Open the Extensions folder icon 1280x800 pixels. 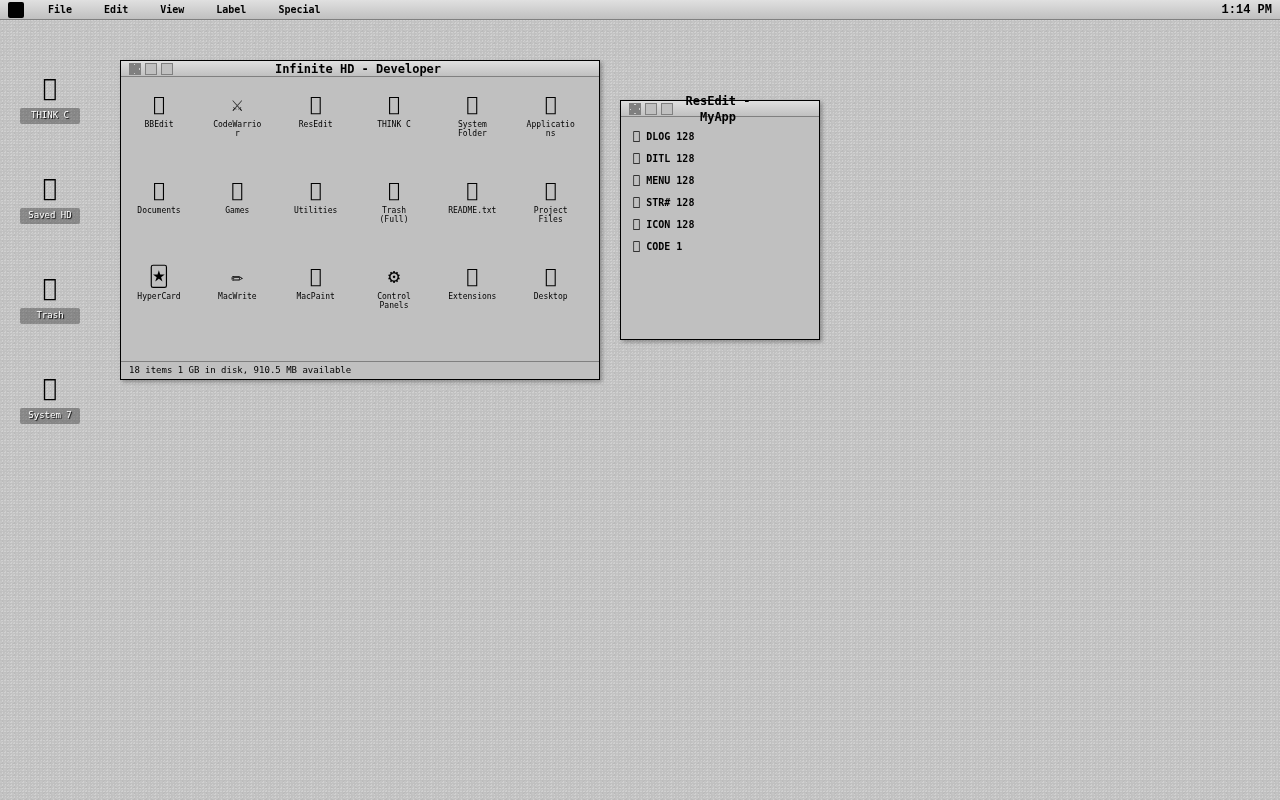pyautogui.click(x=471, y=276)
